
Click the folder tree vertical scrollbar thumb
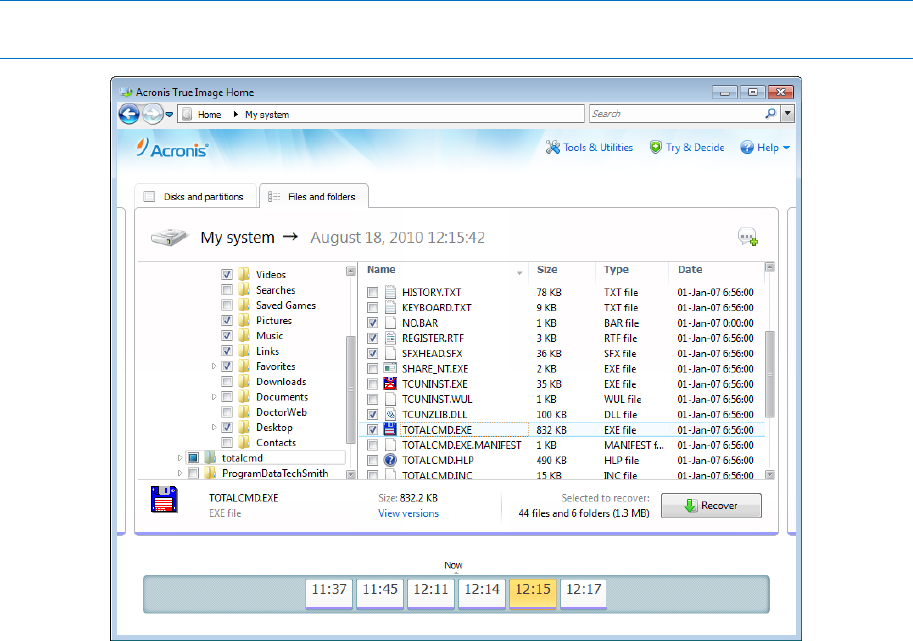point(351,389)
